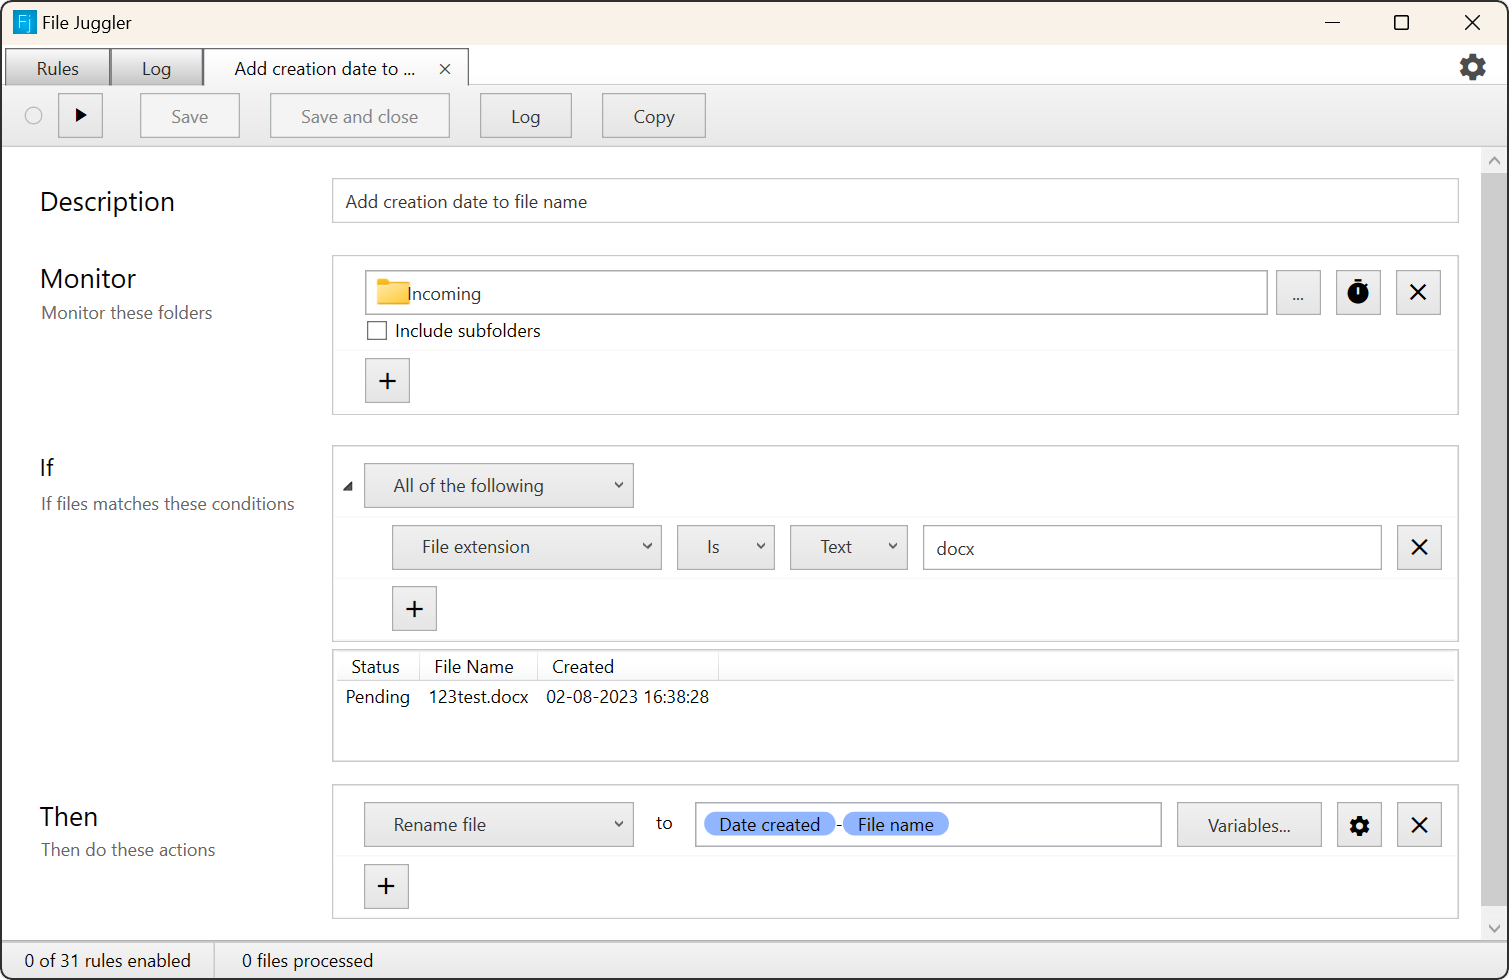This screenshot has height=980, width=1509.
Task: Select the File name variable token
Action: (895, 825)
